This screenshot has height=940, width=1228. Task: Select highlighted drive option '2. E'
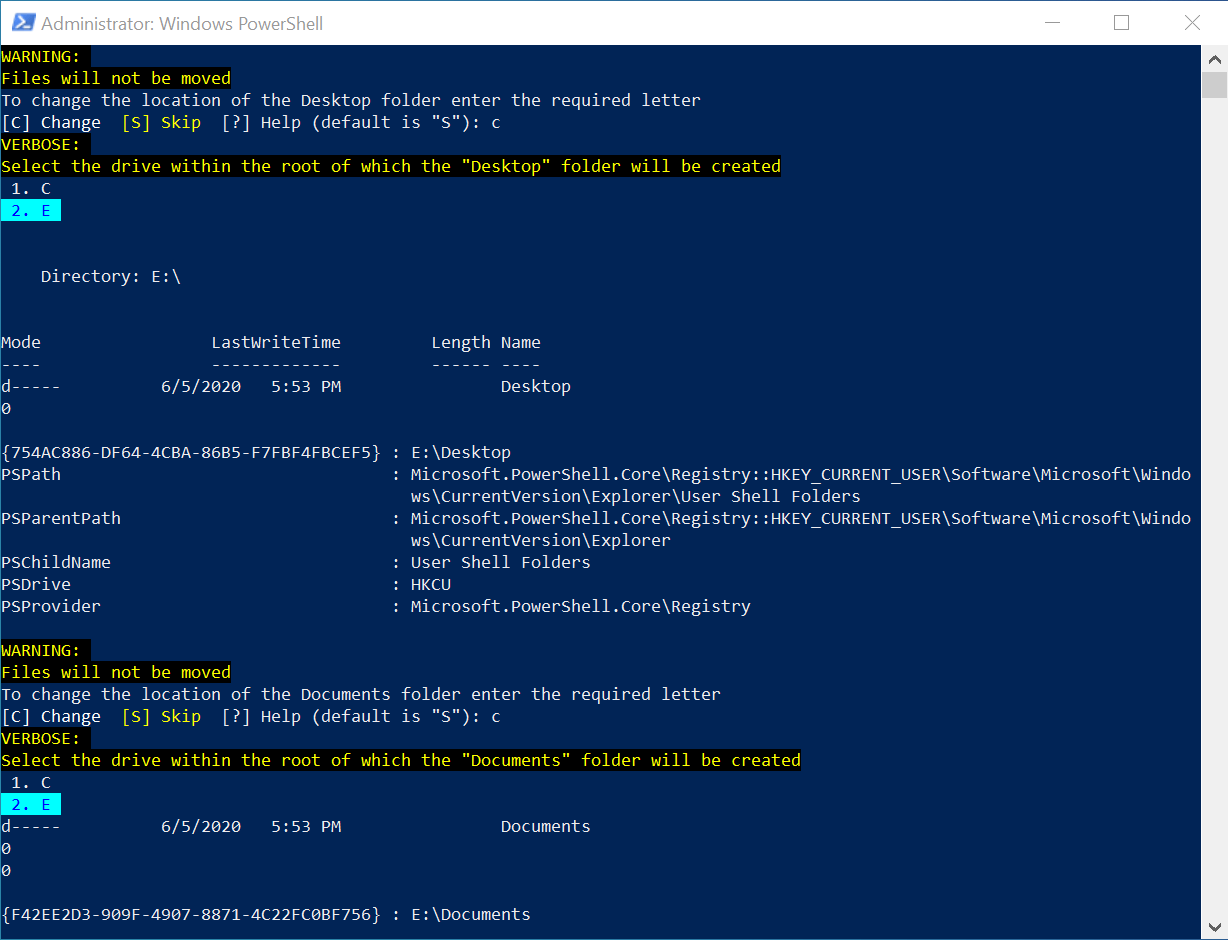pyautogui.click(x=30, y=210)
